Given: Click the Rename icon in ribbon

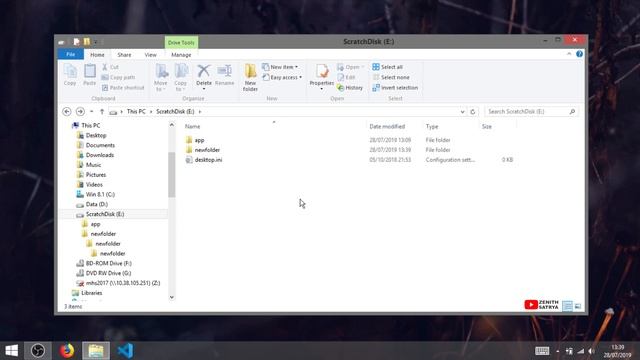Looking at the screenshot, I should tap(224, 75).
